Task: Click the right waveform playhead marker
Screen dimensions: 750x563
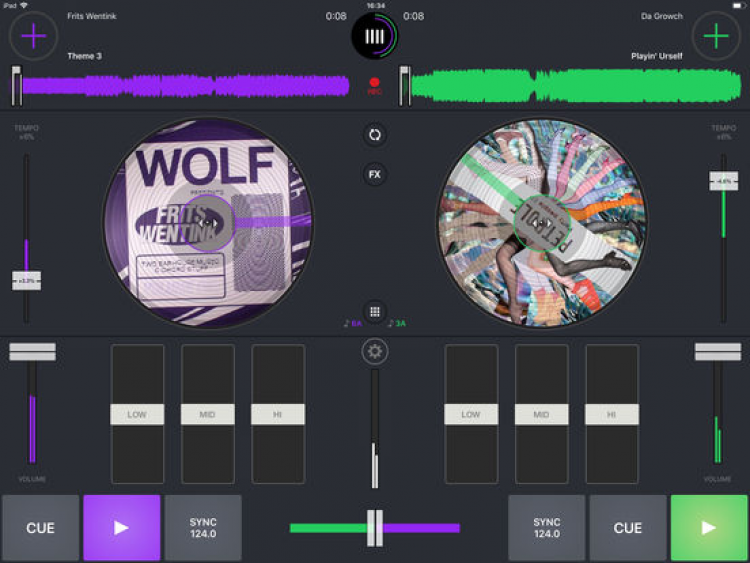Action: [405, 86]
